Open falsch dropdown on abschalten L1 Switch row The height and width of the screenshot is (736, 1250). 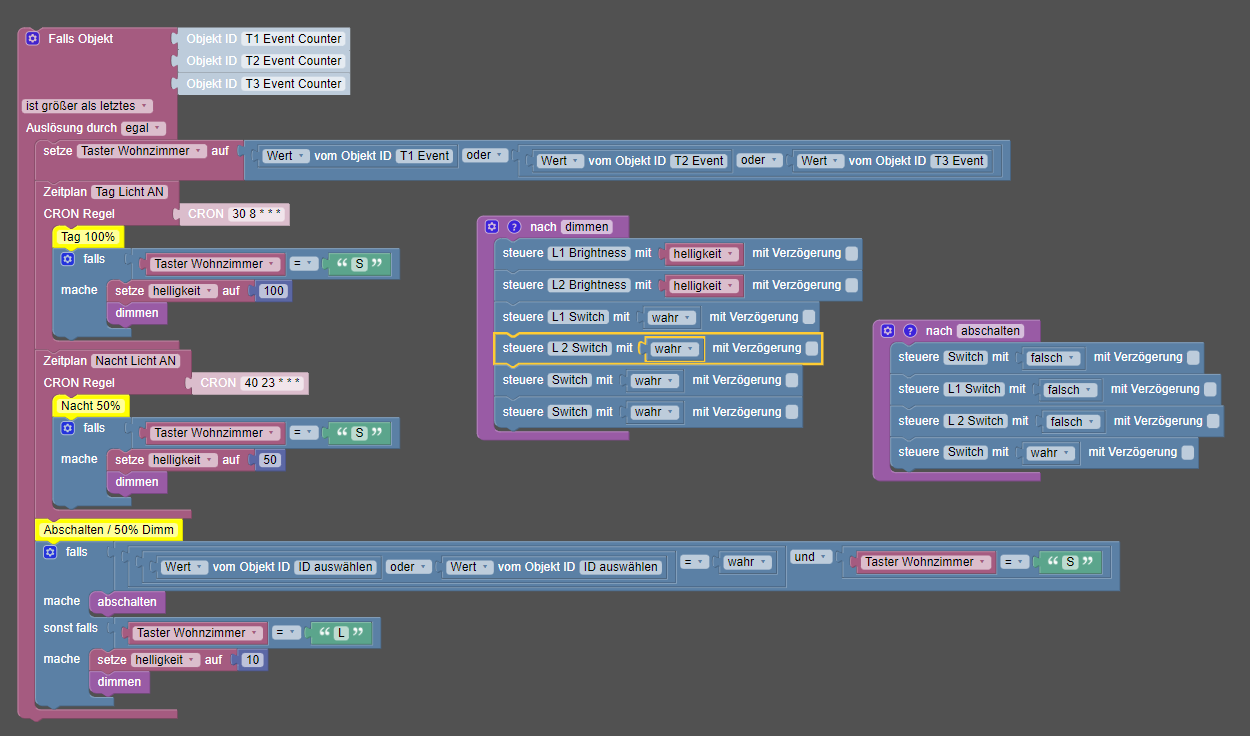[1069, 389]
